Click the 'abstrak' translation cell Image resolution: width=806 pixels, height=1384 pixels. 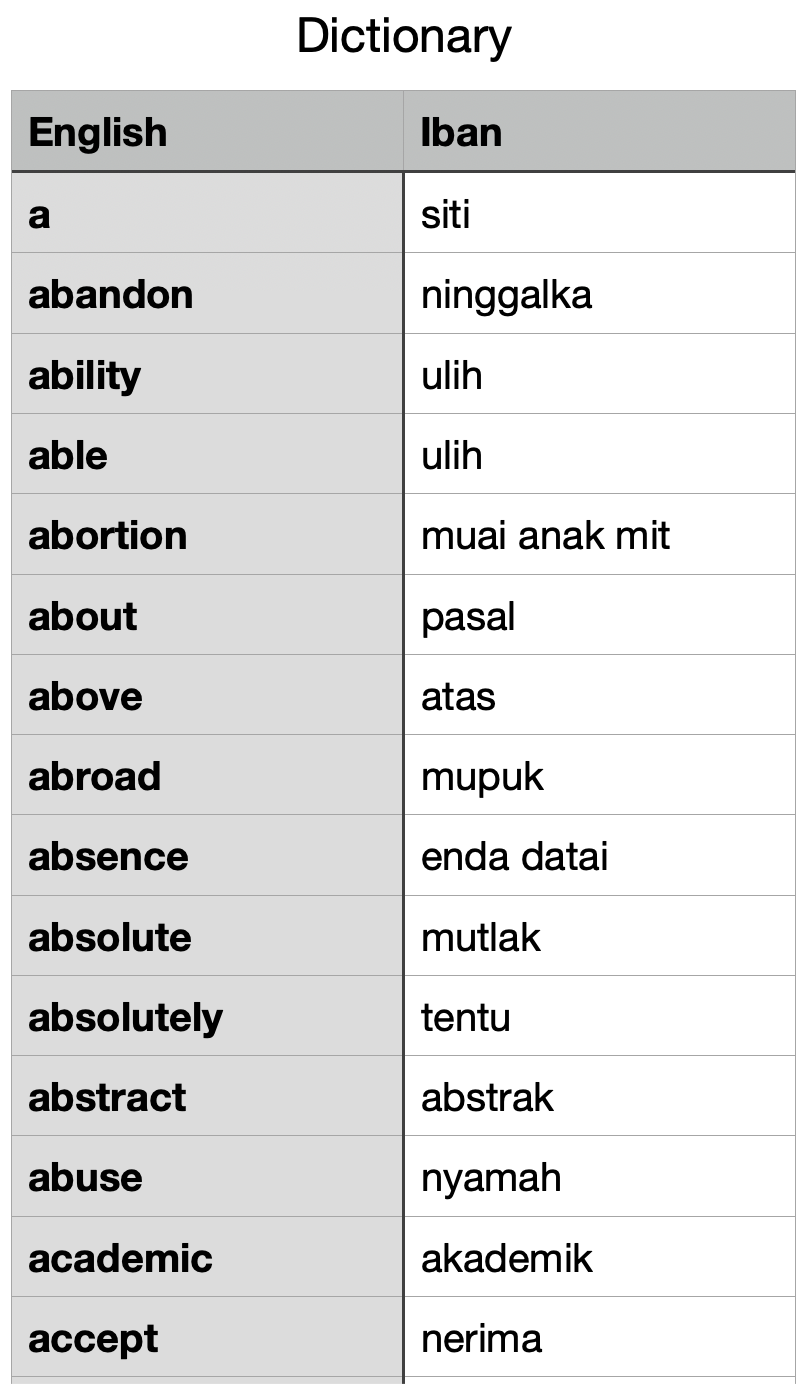(x=599, y=1097)
